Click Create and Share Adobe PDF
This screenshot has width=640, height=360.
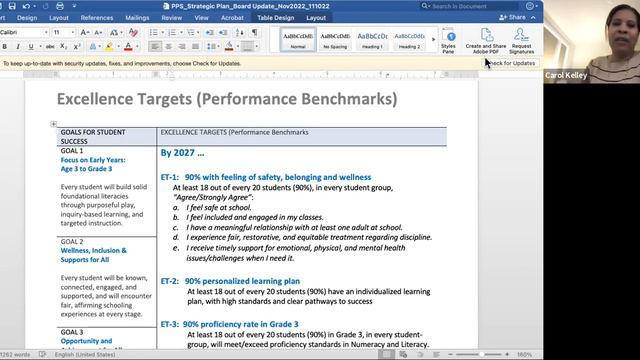(486, 40)
